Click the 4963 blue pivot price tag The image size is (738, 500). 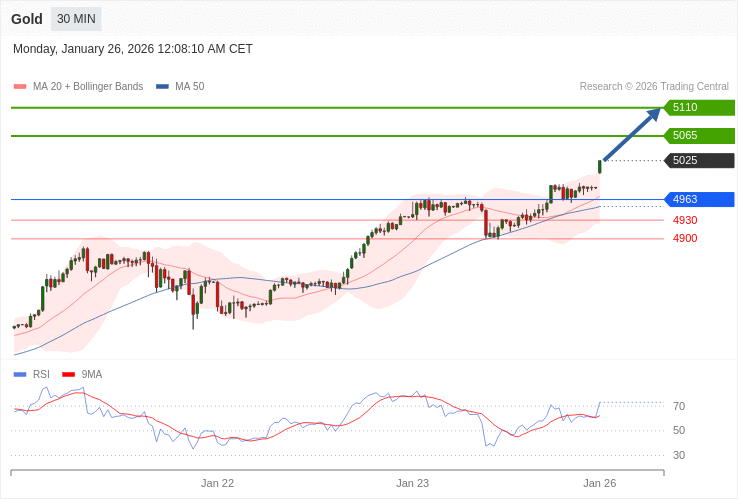click(699, 199)
